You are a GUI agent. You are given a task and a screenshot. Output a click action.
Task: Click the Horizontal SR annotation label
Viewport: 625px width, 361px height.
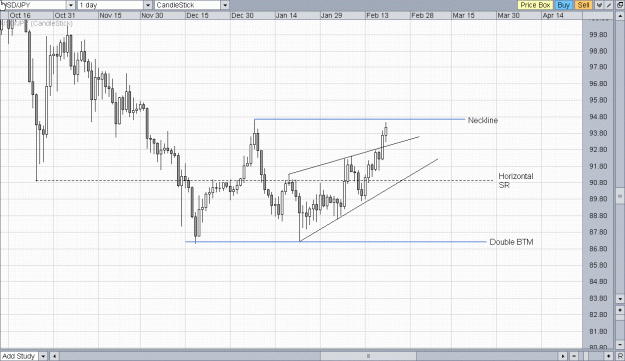[515, 180]
